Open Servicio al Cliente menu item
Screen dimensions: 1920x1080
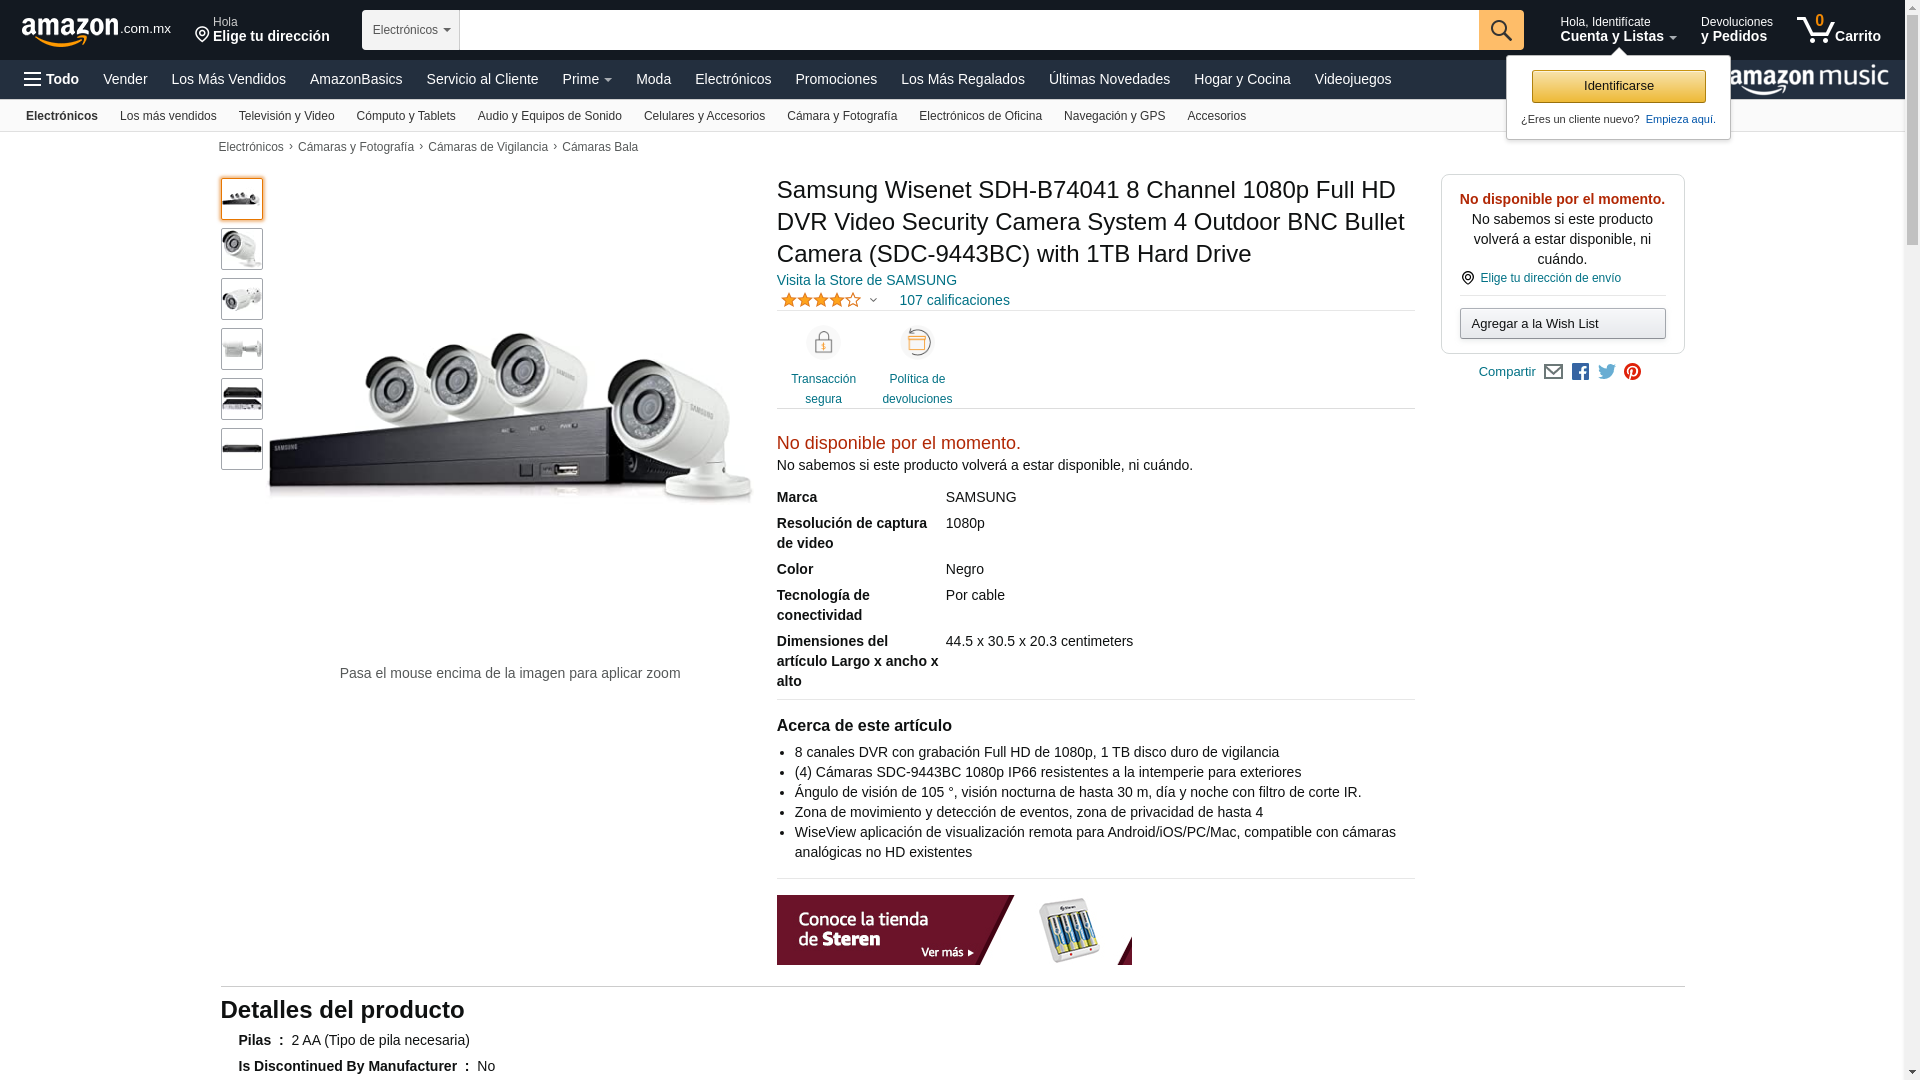click(482, 79)
